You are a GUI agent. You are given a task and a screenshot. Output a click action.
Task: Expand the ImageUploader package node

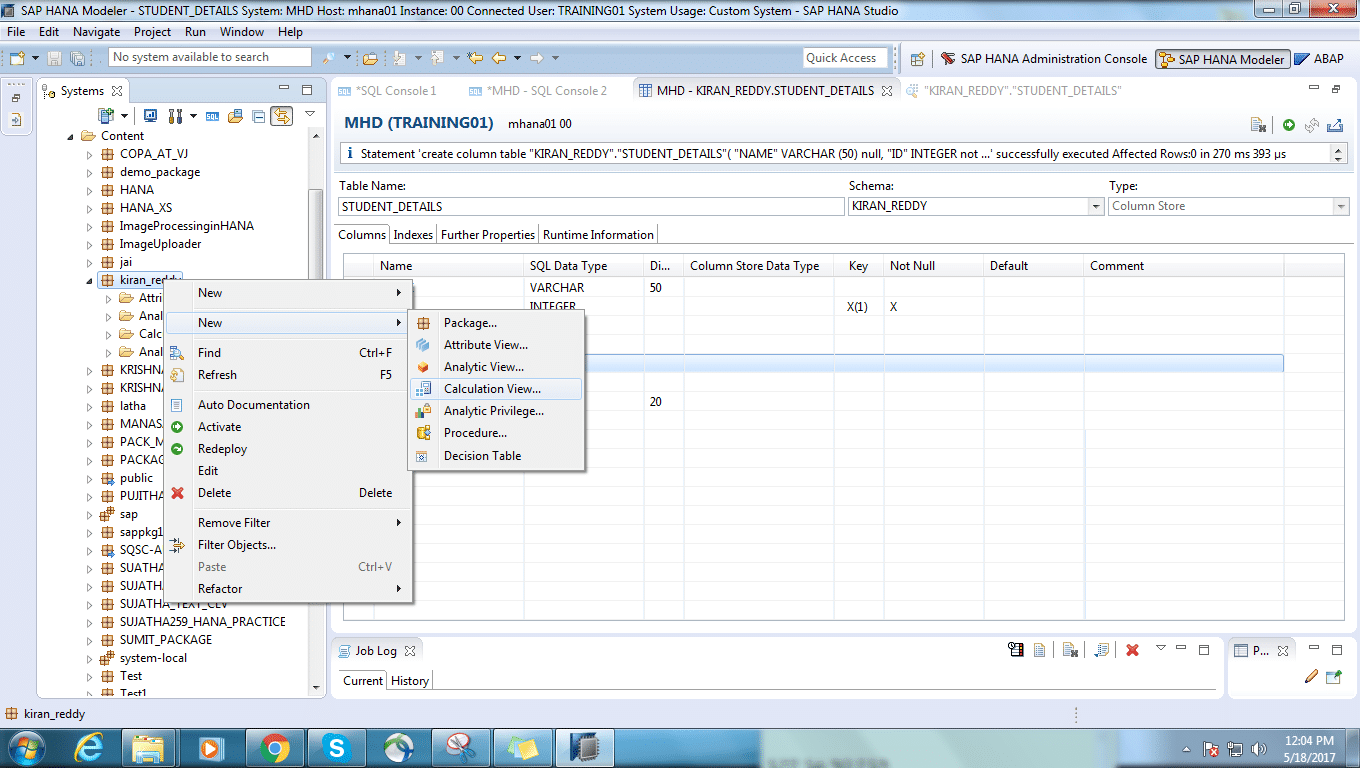coord(89,244)
